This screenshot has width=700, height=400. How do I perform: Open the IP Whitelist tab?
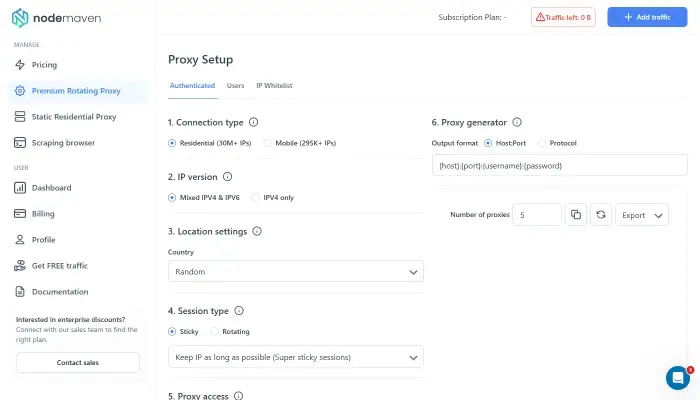click(x=274, y=86)
